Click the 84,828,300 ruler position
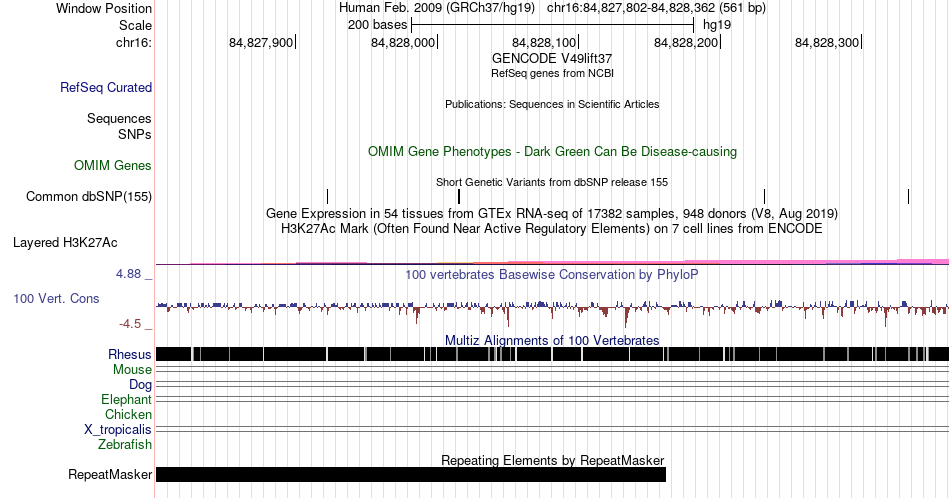 click(827, 42)
